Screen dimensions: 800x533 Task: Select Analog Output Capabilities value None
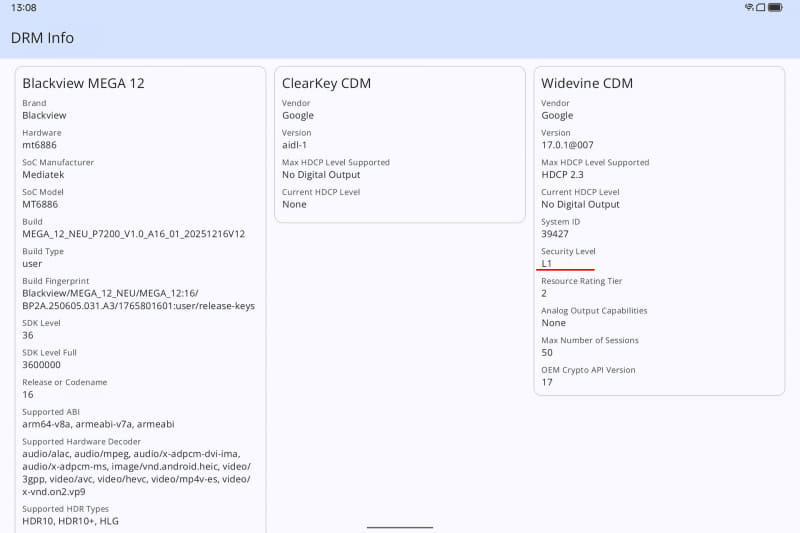coord(554,323)
